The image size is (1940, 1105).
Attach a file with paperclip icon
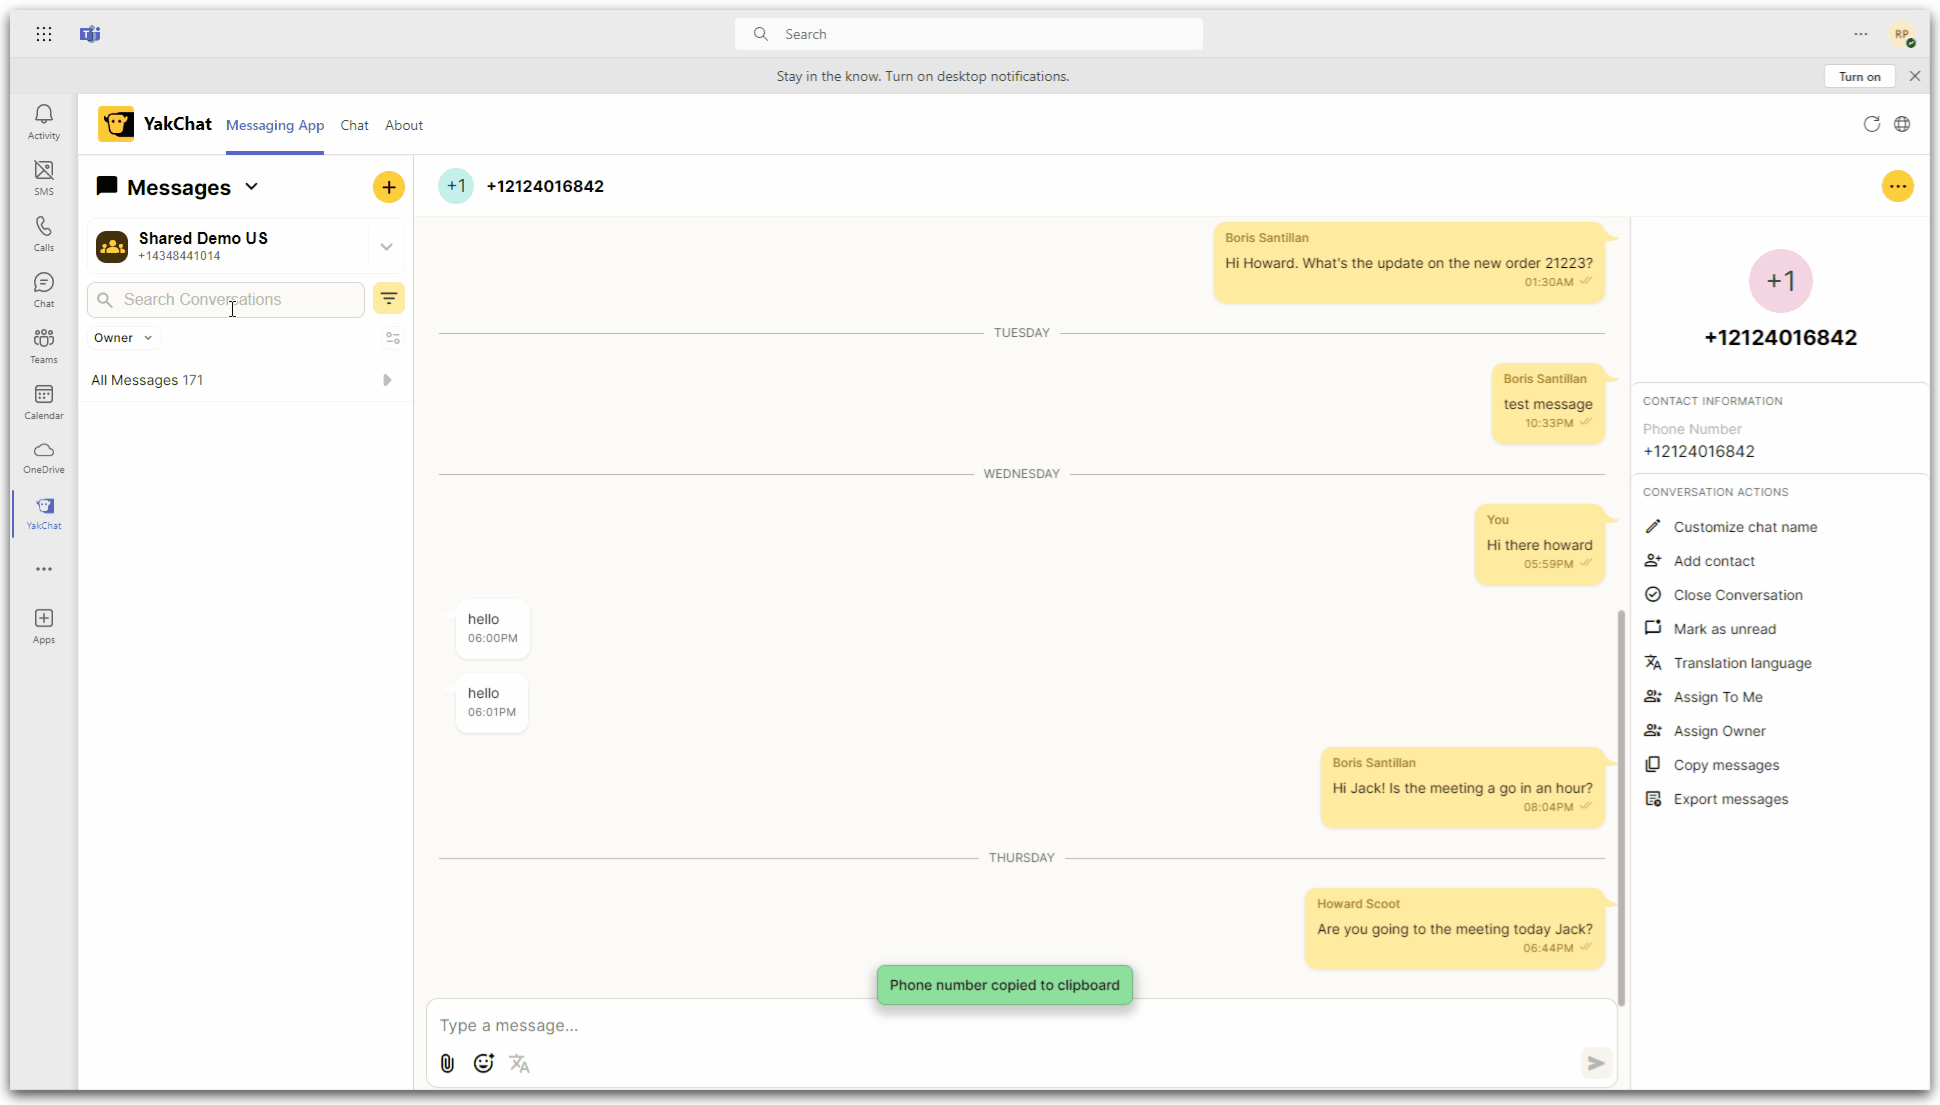click(x=447, y=1063)
